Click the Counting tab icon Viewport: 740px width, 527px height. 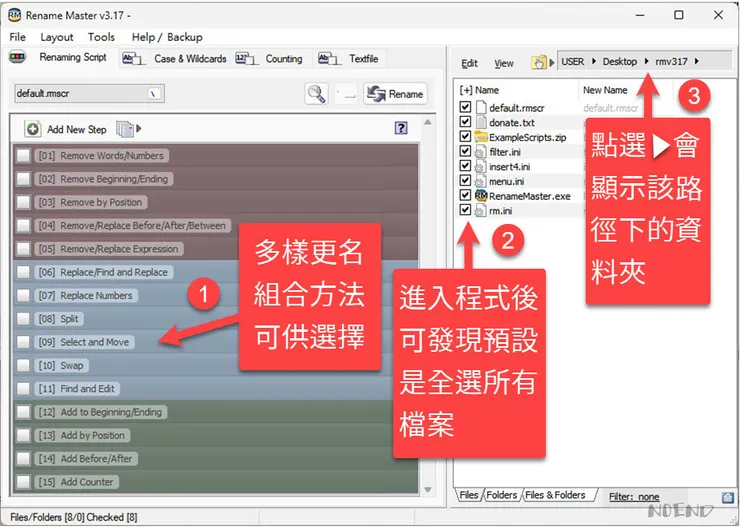coord(246,59)
